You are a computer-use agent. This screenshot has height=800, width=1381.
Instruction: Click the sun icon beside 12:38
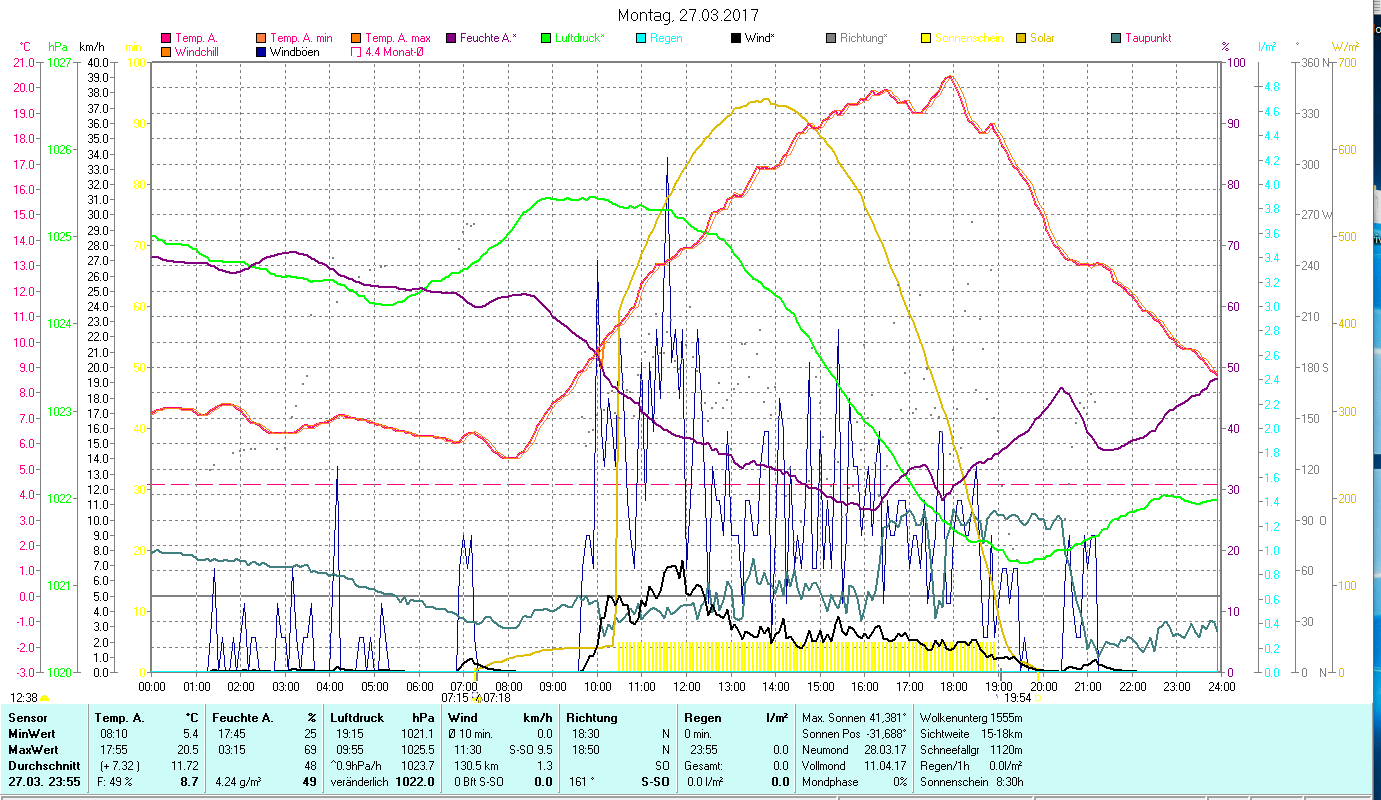pyautogui.click(x=45, y=698)
